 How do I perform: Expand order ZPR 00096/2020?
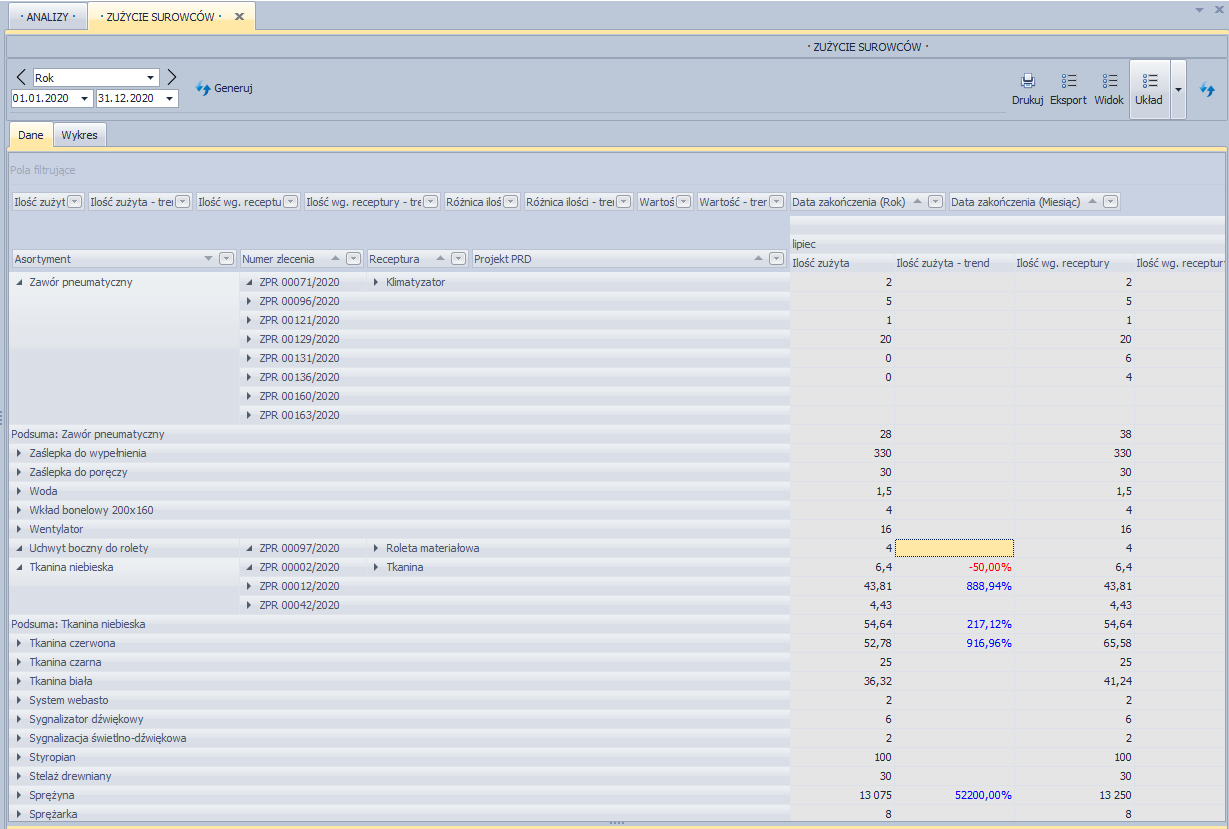pos(249,301)
